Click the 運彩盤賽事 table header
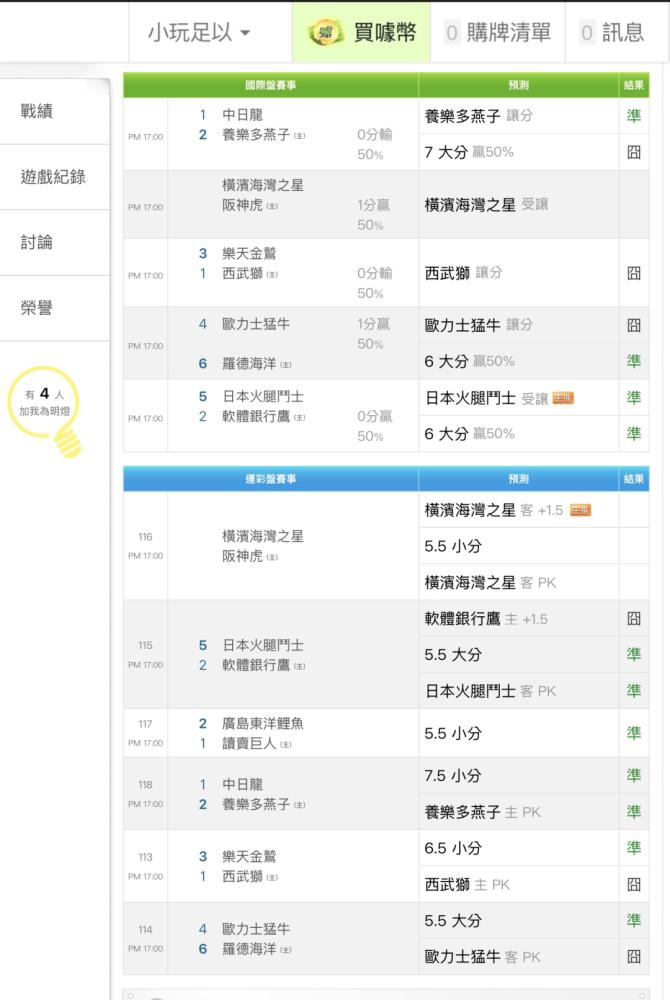Screen dimensions: 670x1000 click(270, 479)
